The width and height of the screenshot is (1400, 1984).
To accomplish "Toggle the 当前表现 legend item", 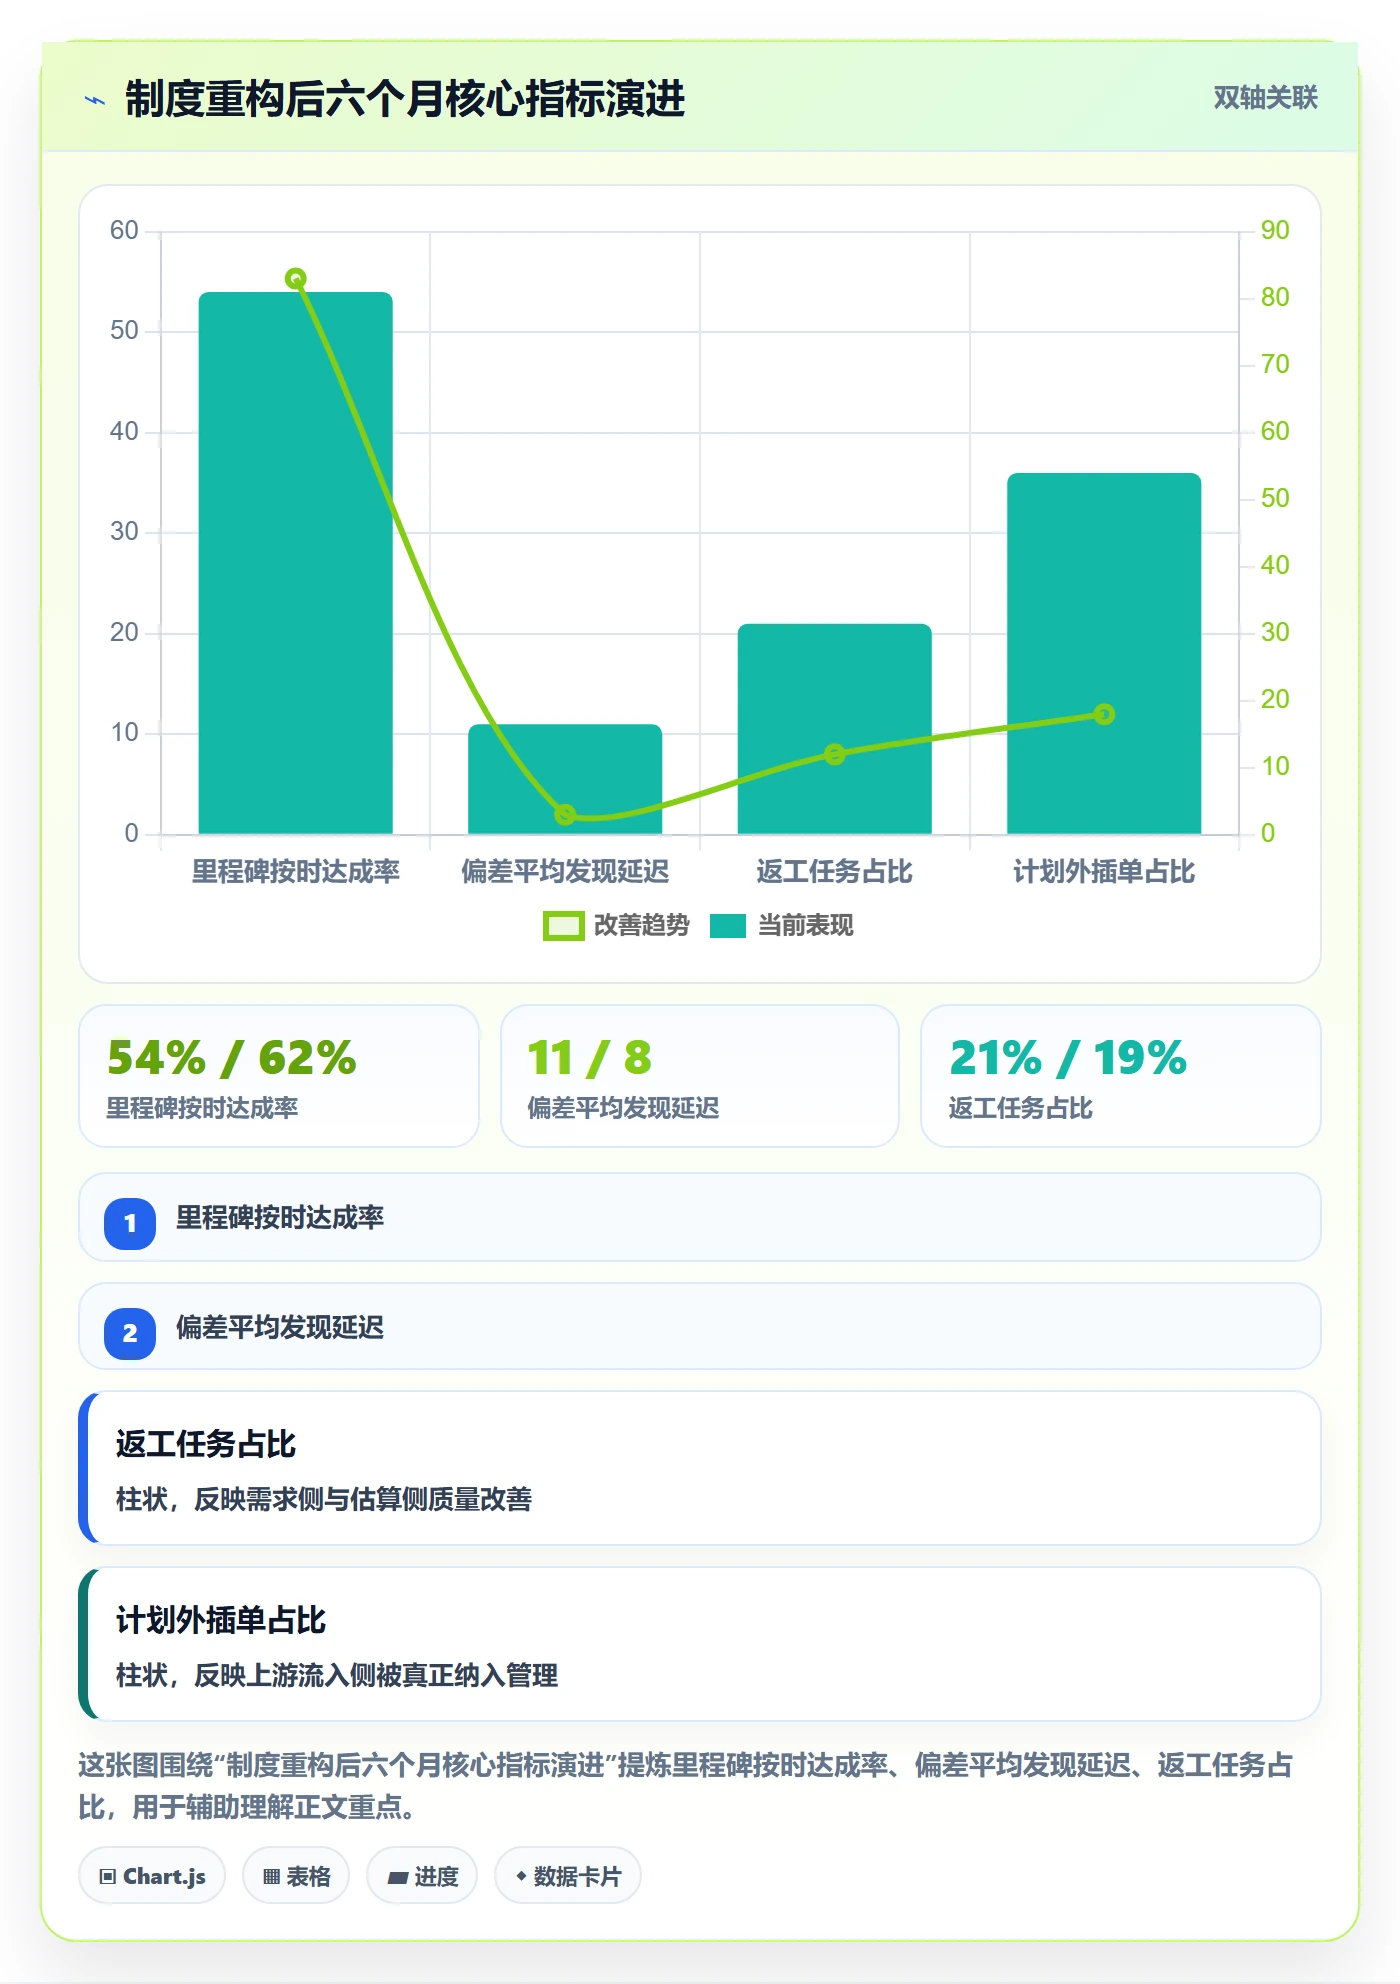I will (x=781, y=925).
